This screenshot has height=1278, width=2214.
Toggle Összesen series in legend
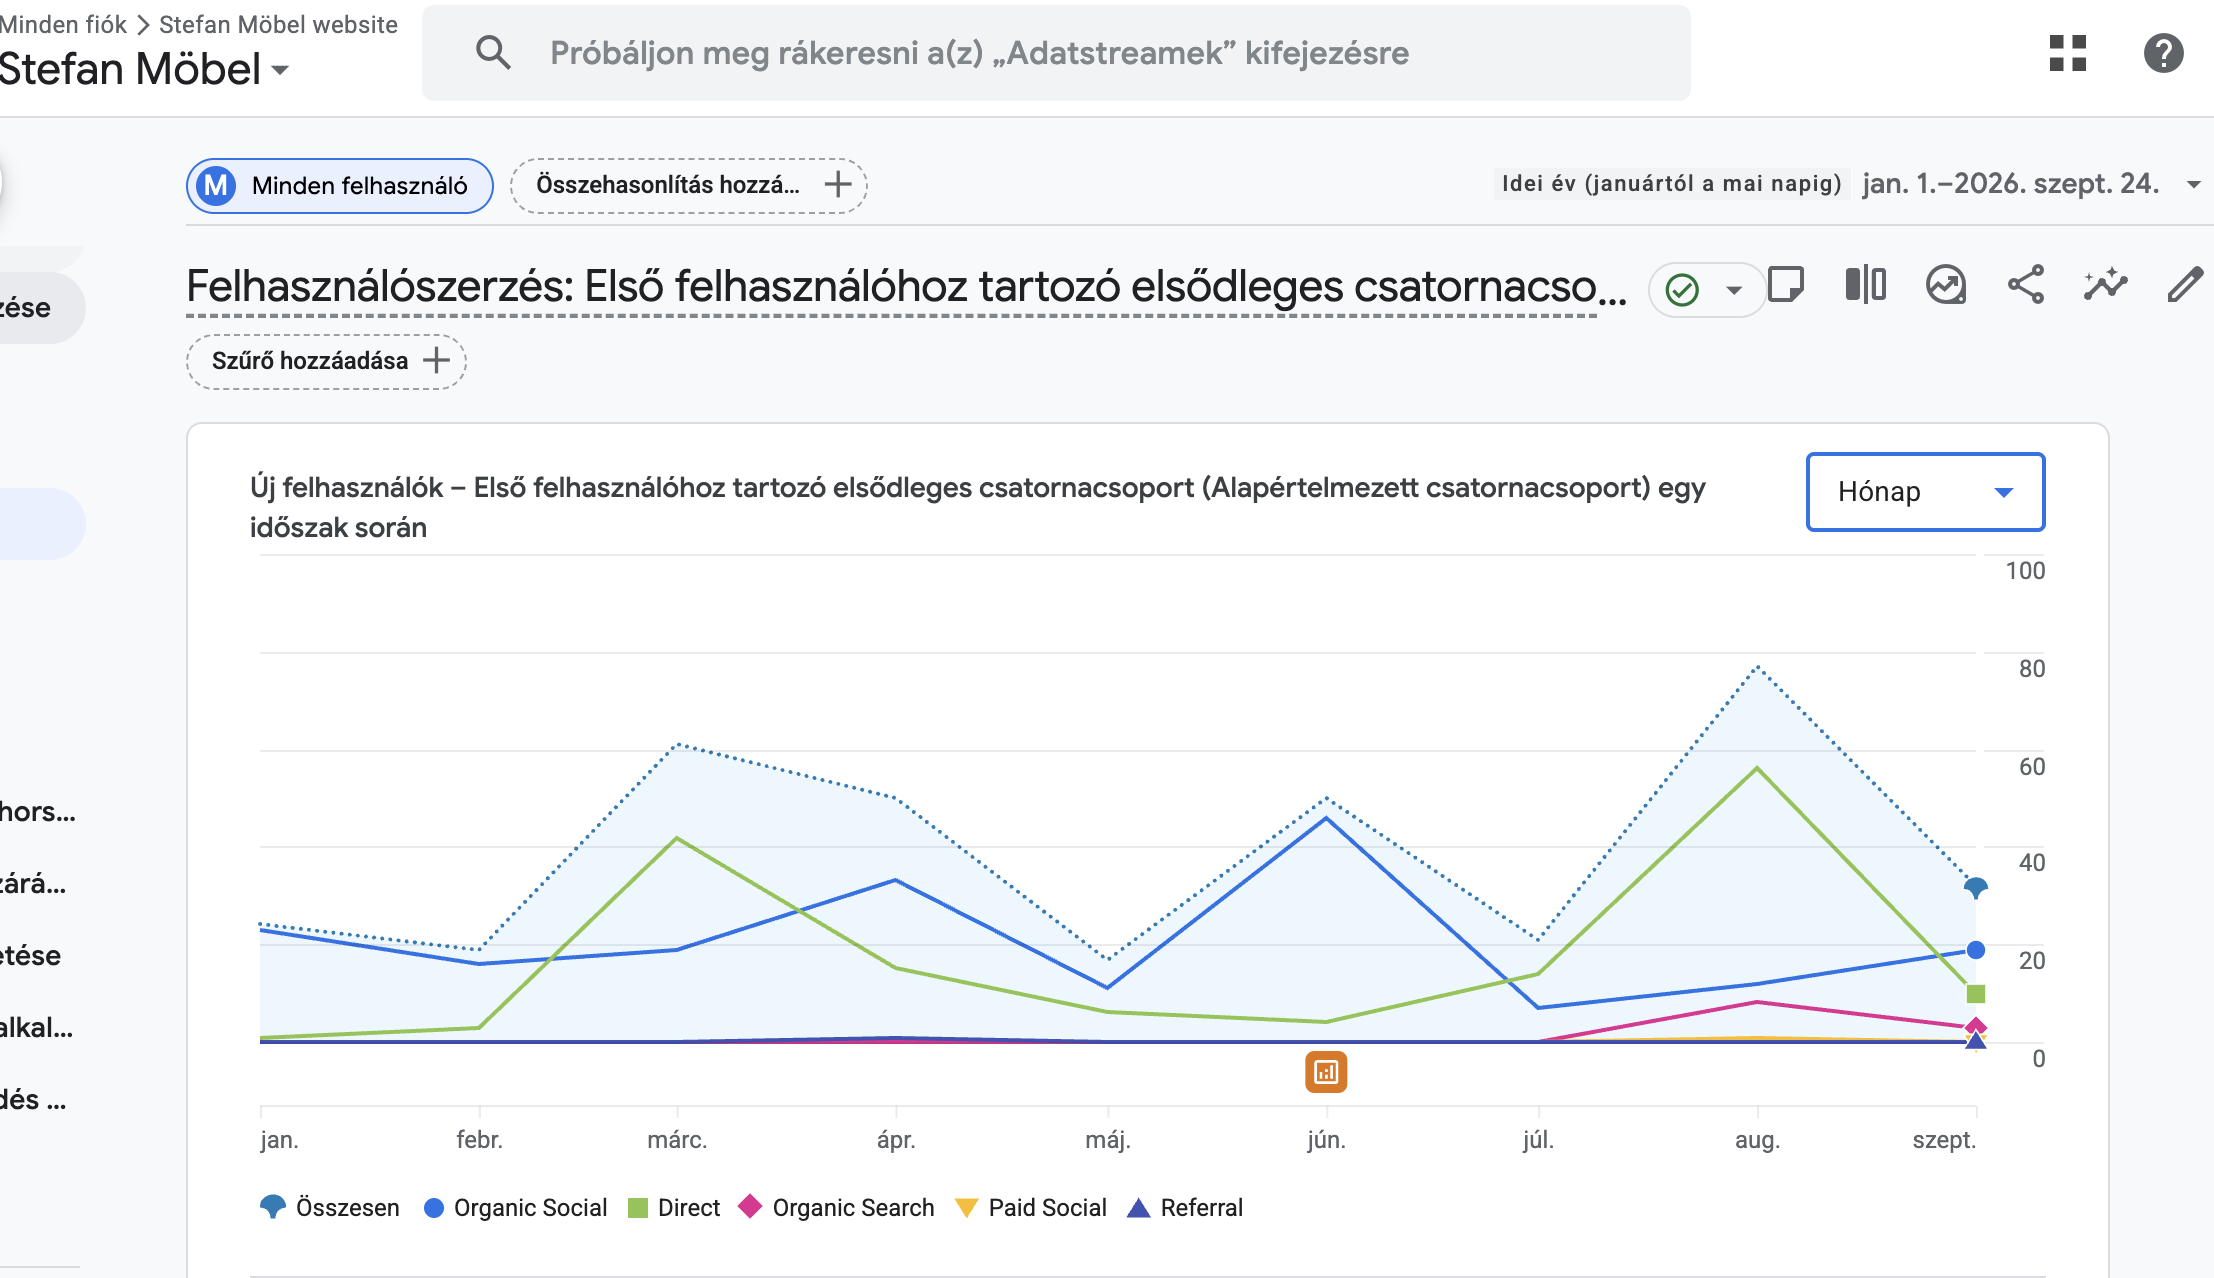329,1207
